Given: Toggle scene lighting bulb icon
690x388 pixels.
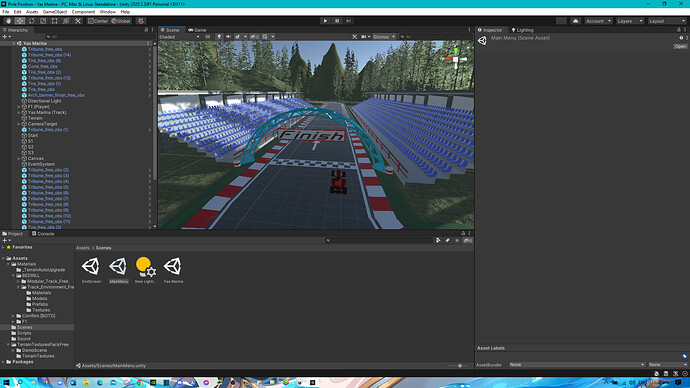Looking at the screenshot, I should tap(219, 37).
